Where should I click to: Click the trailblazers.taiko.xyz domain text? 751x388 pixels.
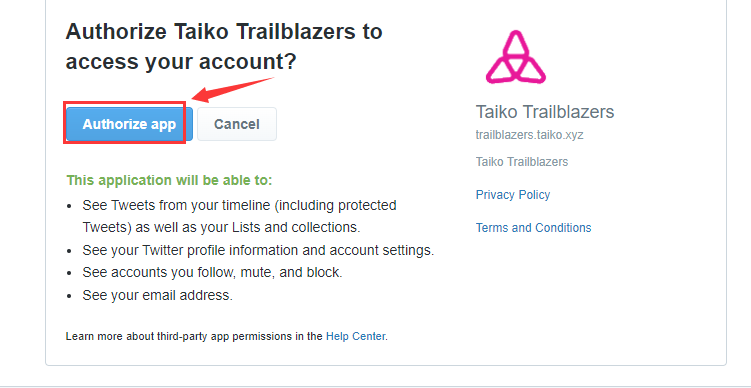(x=529, y=135)
